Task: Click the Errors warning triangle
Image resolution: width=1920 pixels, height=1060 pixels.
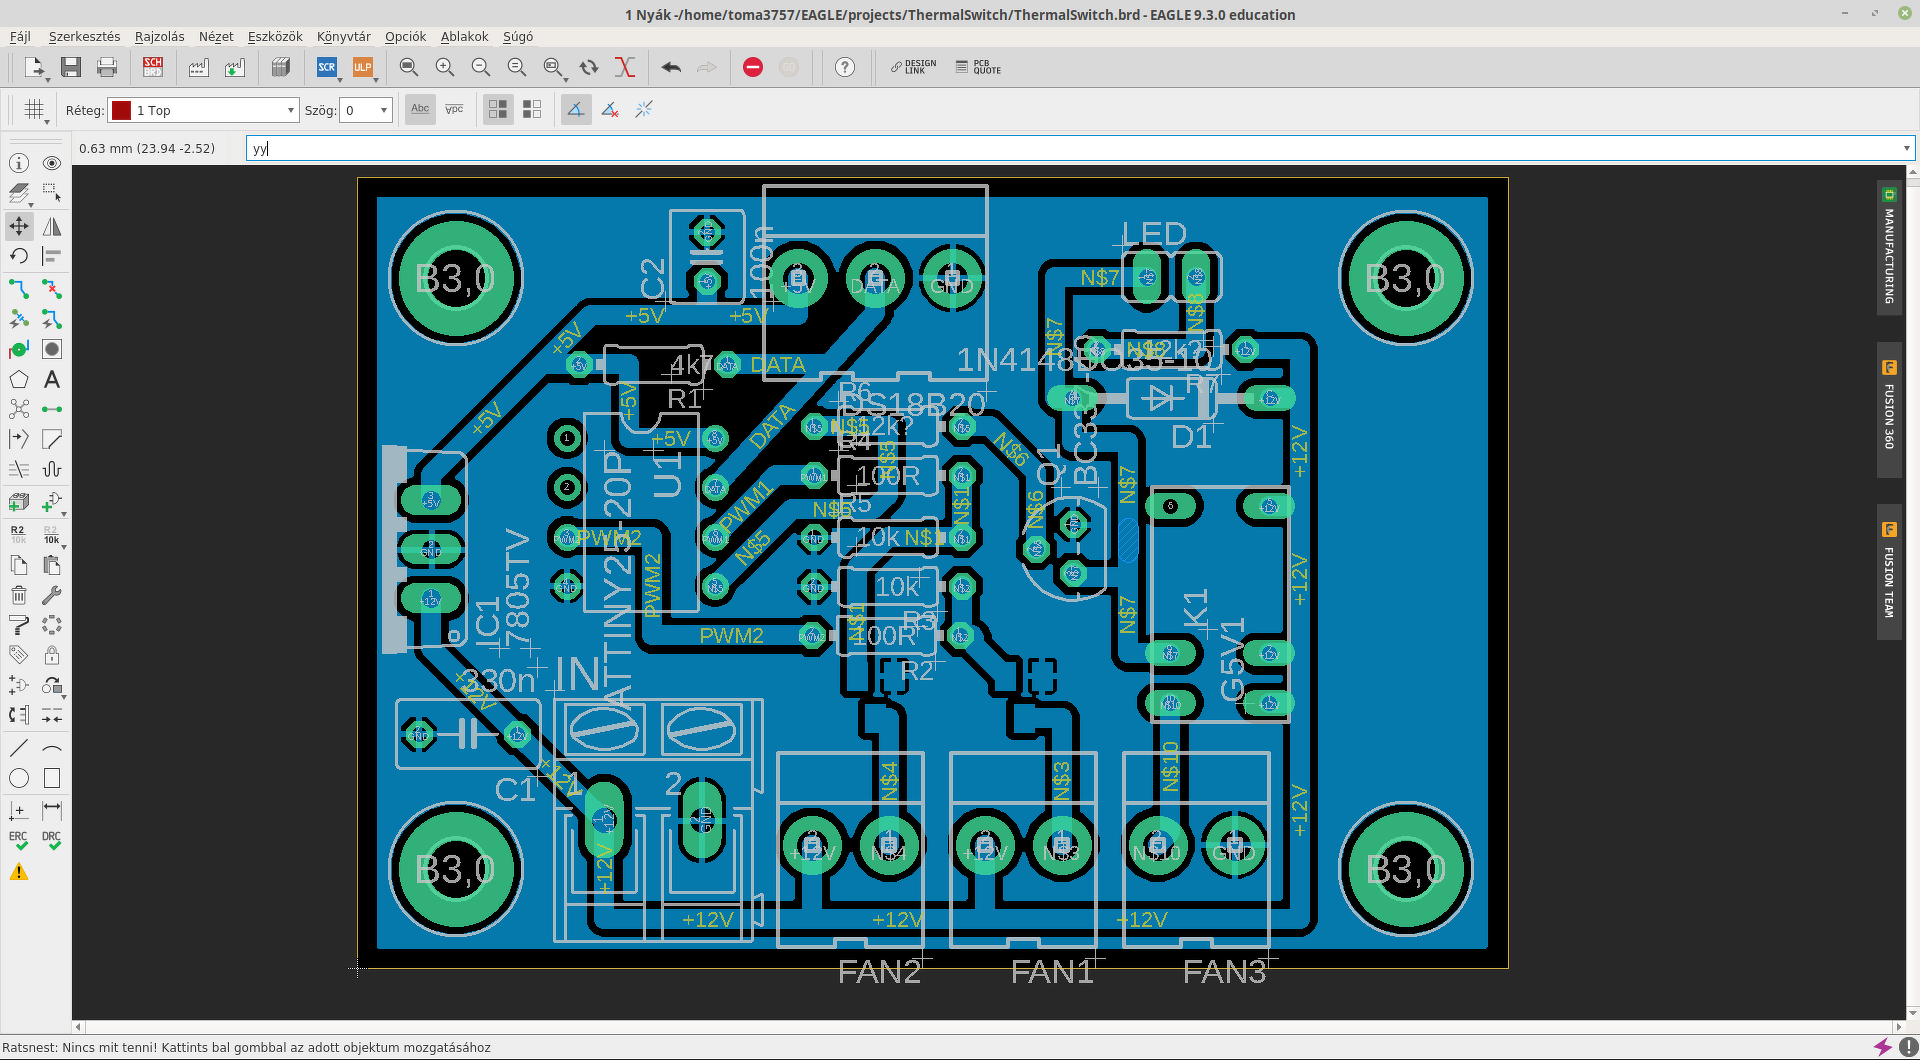Action: click(x=19, y=872)
